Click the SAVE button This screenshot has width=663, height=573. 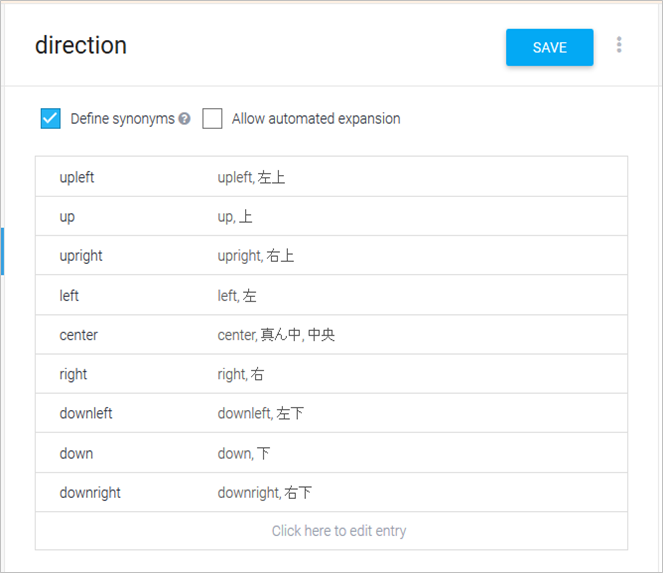click(x=549, y=47)
